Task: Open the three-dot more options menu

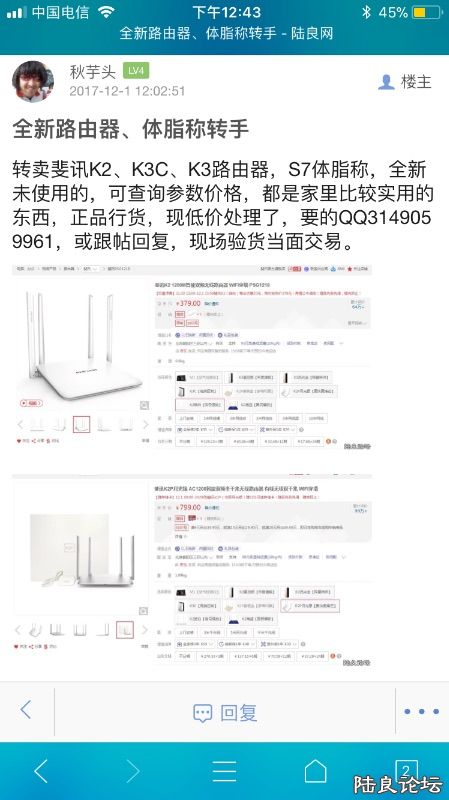Action: 421,711
